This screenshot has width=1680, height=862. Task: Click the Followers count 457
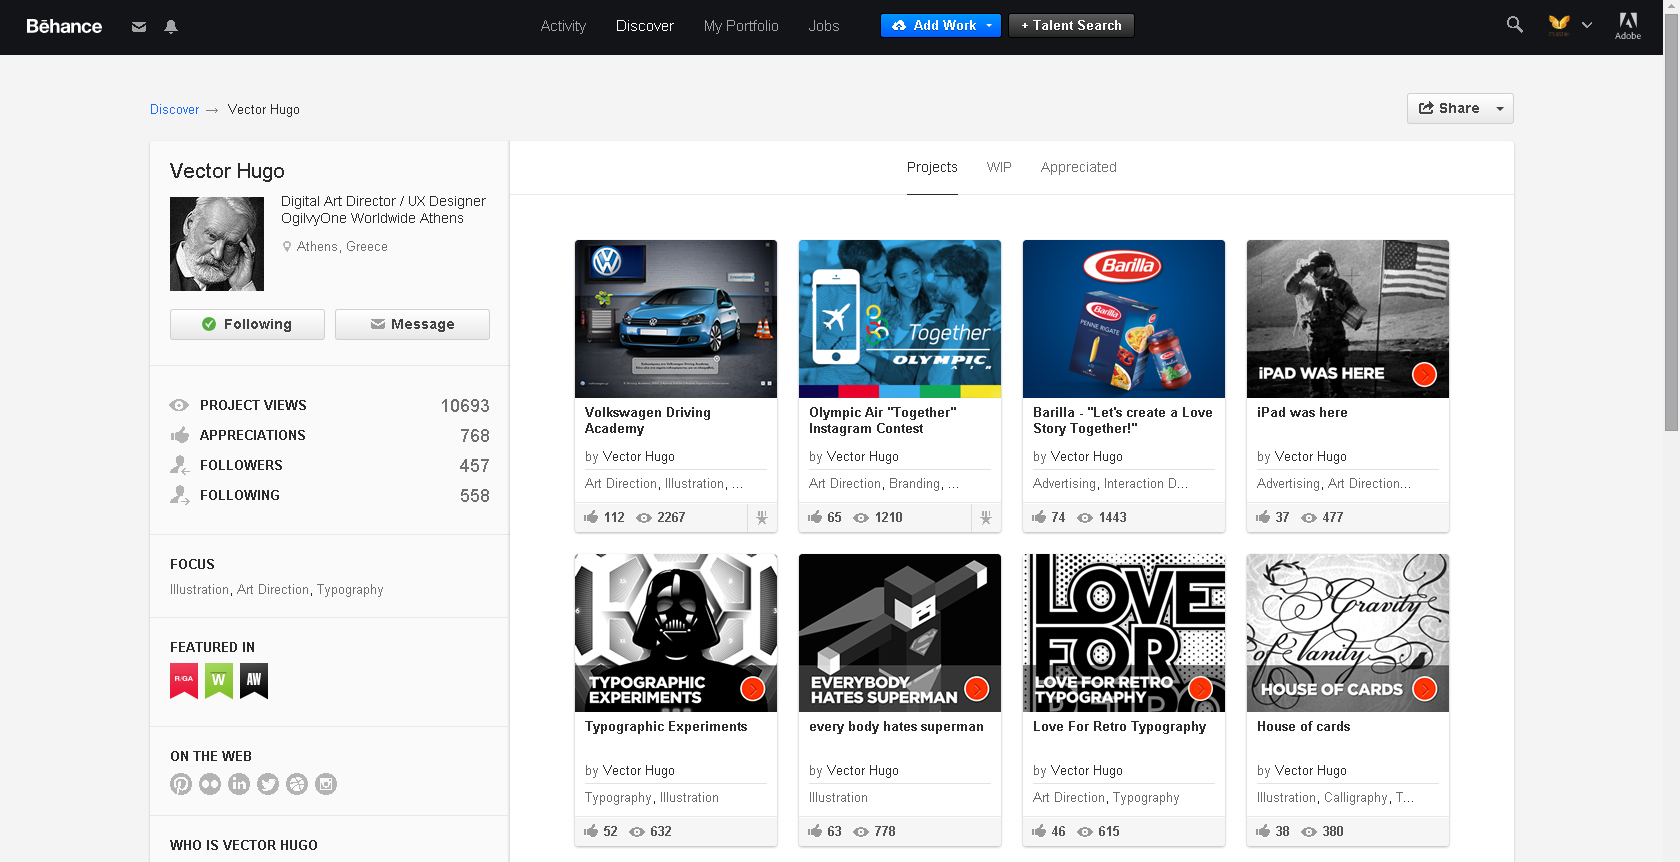pyautogui.click(x=474, y=466)
